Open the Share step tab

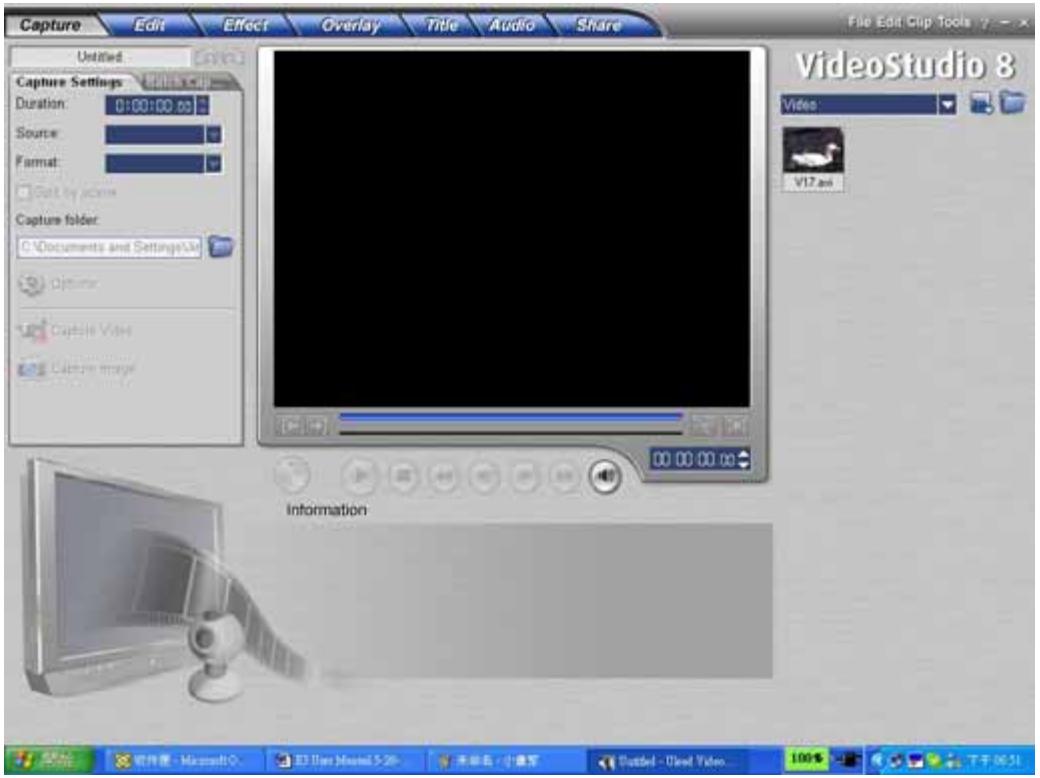pyautogui.click(x=598, y=25)
